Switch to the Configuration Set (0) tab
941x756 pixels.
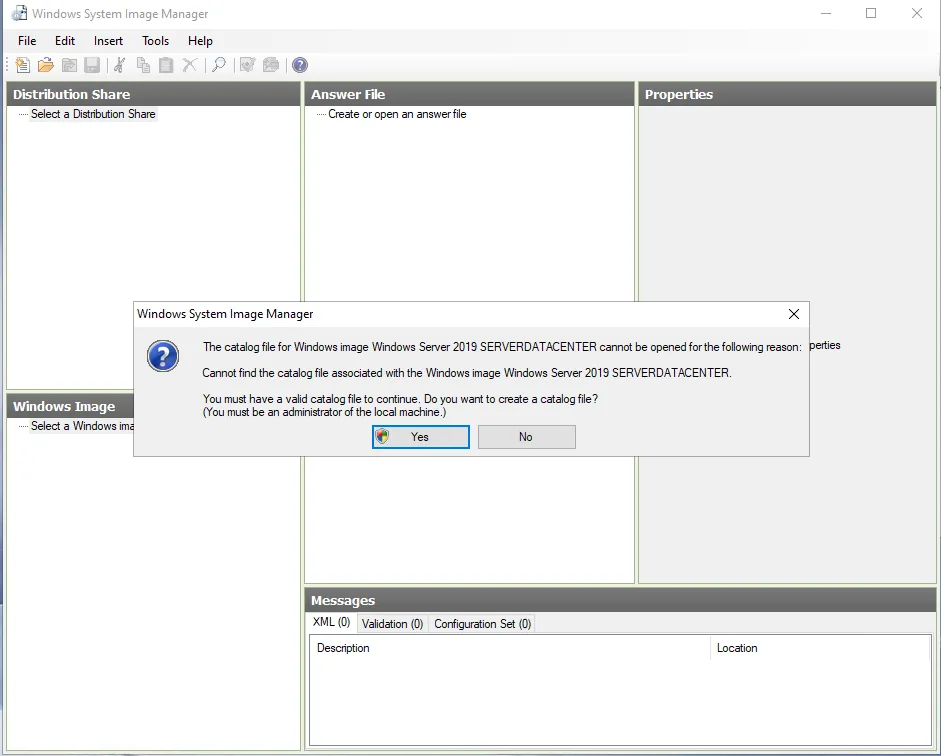click(x=483, y=624)
